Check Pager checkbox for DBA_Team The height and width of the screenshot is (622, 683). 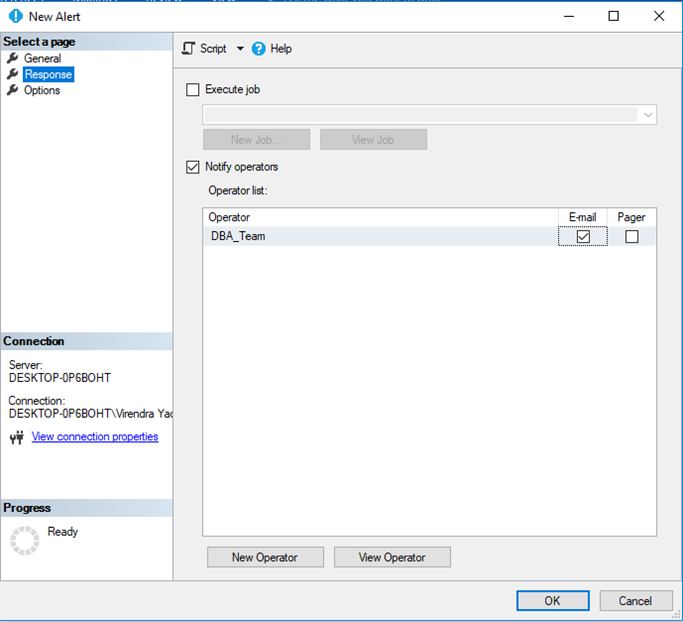[631, 237]
